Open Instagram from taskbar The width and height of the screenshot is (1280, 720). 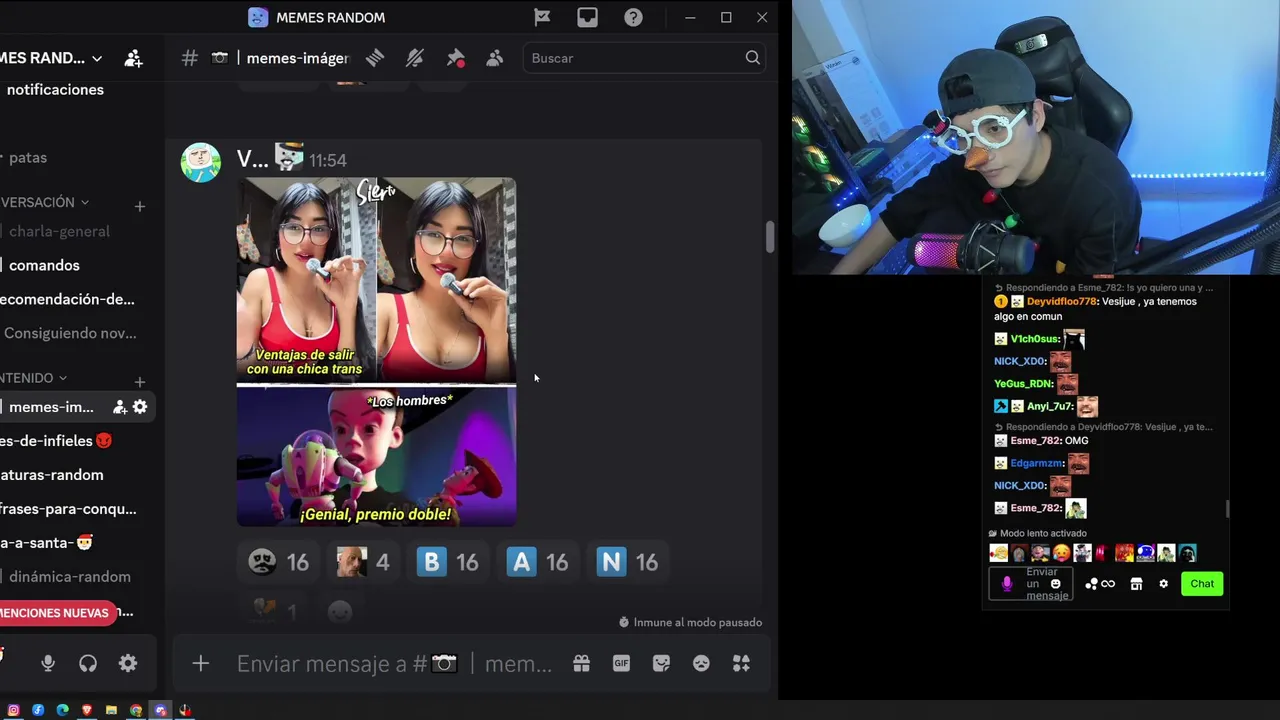13,710
